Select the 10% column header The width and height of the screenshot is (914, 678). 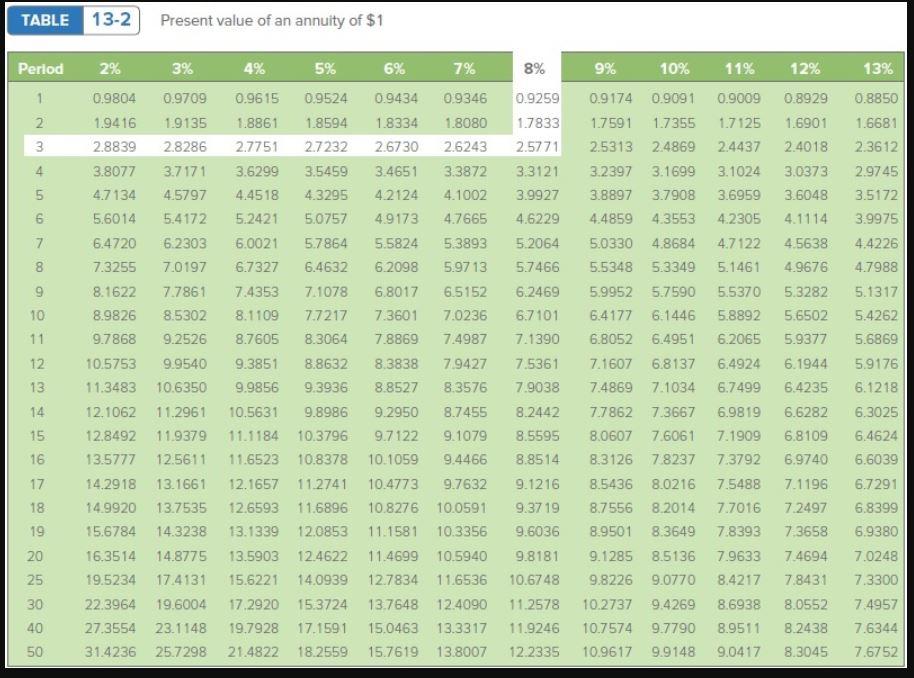click(x=671, y=68)
